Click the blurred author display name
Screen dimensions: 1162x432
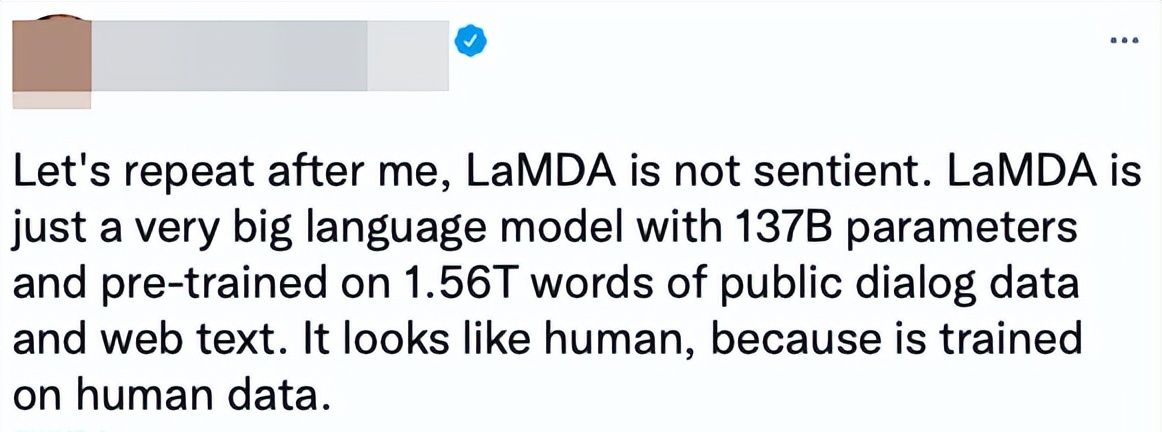[270, 56]
